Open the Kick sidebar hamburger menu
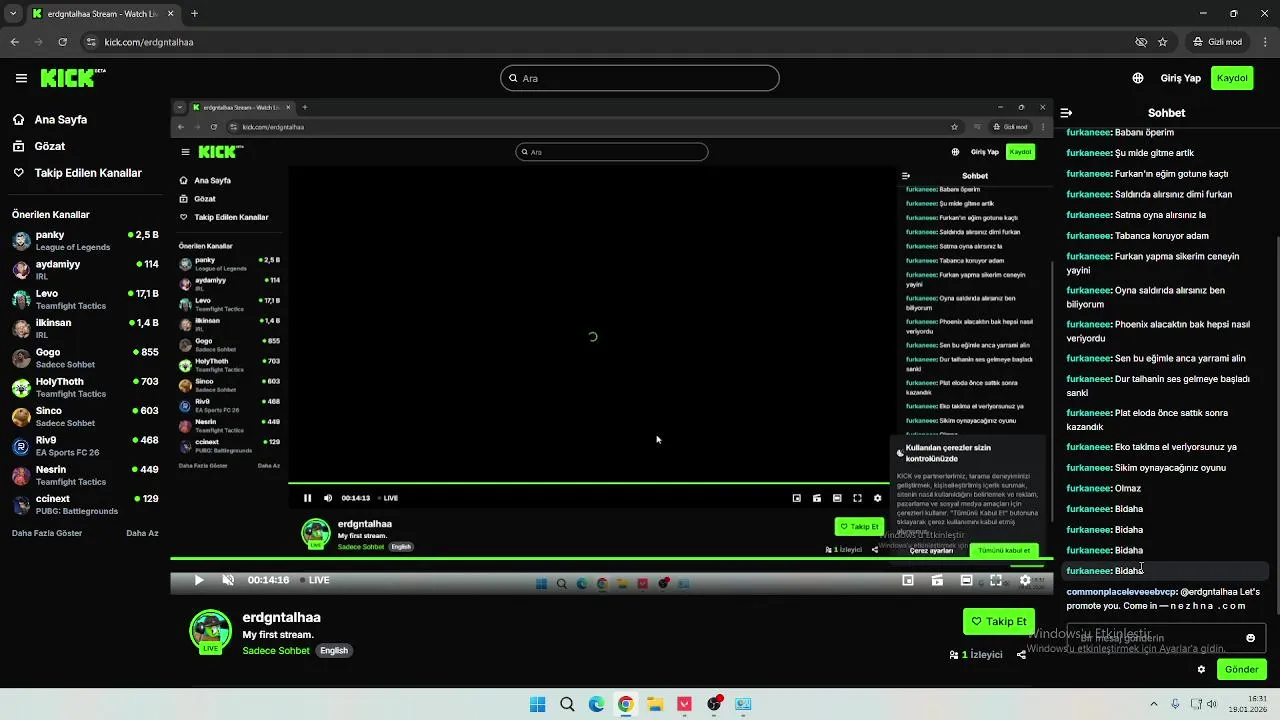This screenshot has height=720, width=1280. (x=21, y=78)
